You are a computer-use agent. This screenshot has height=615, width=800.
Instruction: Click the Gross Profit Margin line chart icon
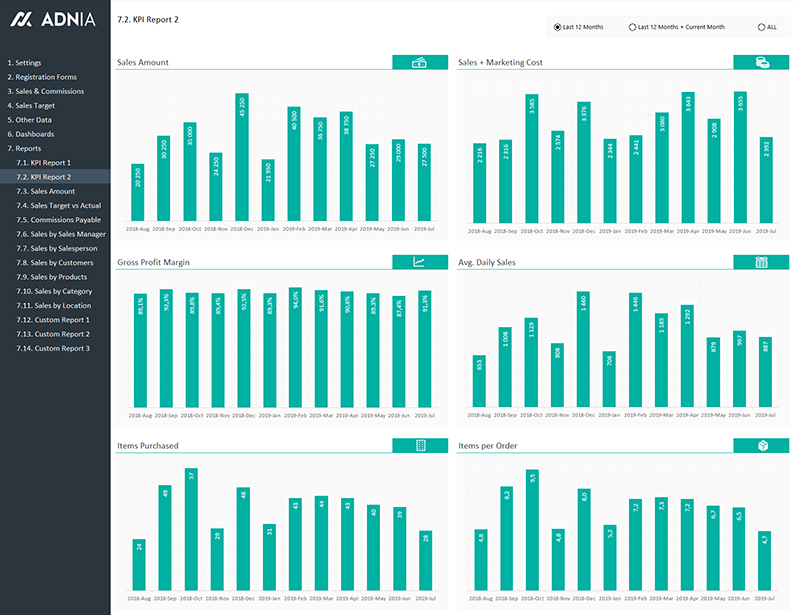tap(420, 262)
